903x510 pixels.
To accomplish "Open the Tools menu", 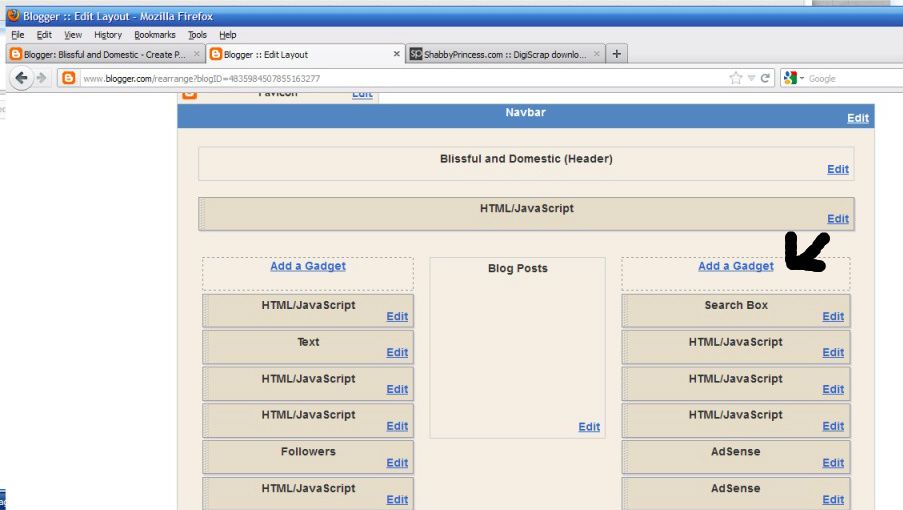I will (197, 35).
